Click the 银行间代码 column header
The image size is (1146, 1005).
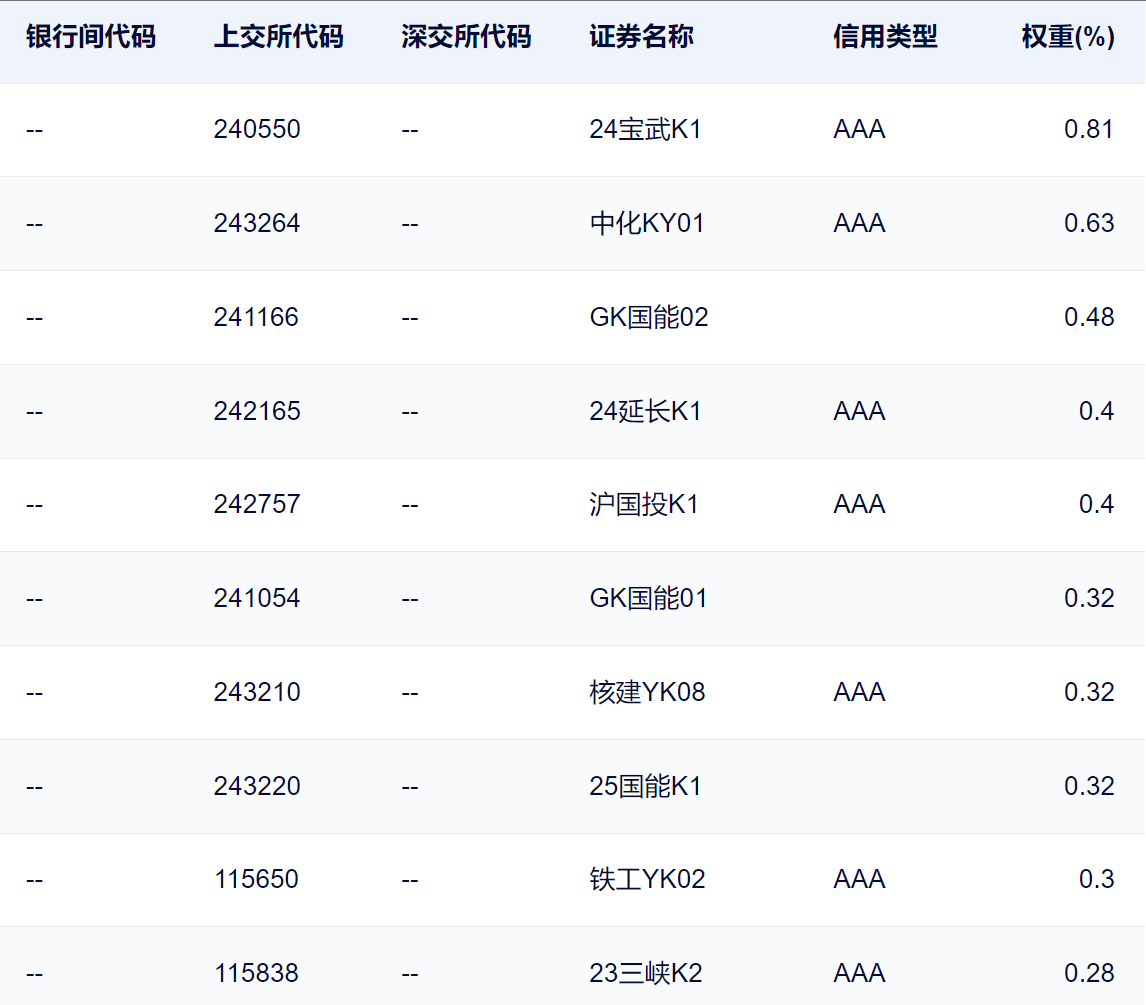pyautogui.click(x=91, y=37)
